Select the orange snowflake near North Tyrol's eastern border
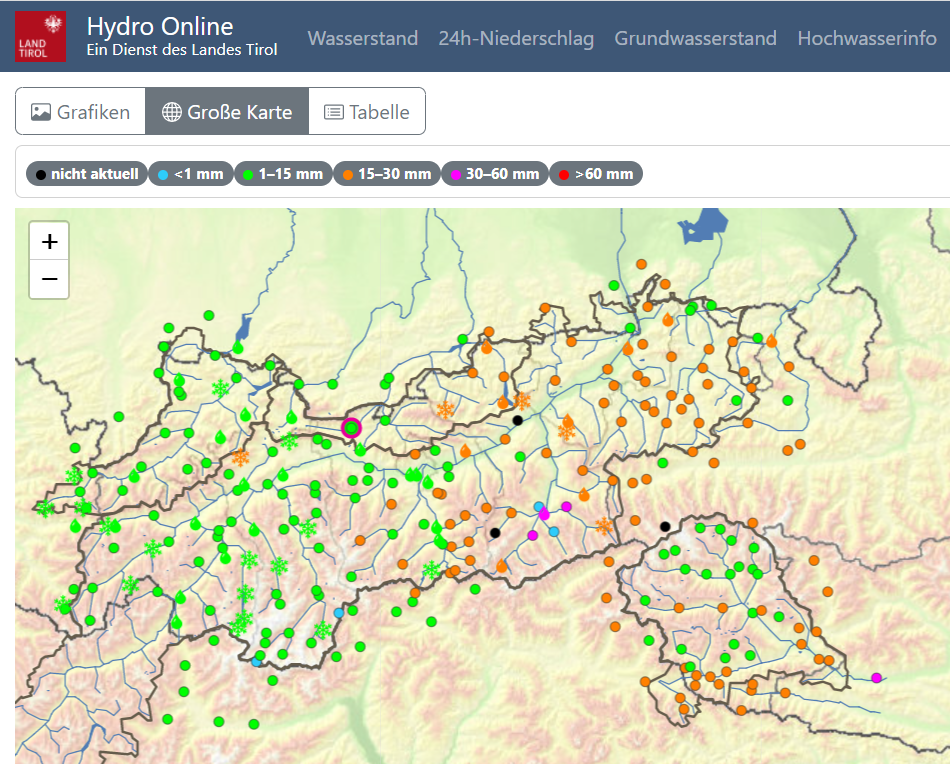950x764 pixels. coord(604,525)
